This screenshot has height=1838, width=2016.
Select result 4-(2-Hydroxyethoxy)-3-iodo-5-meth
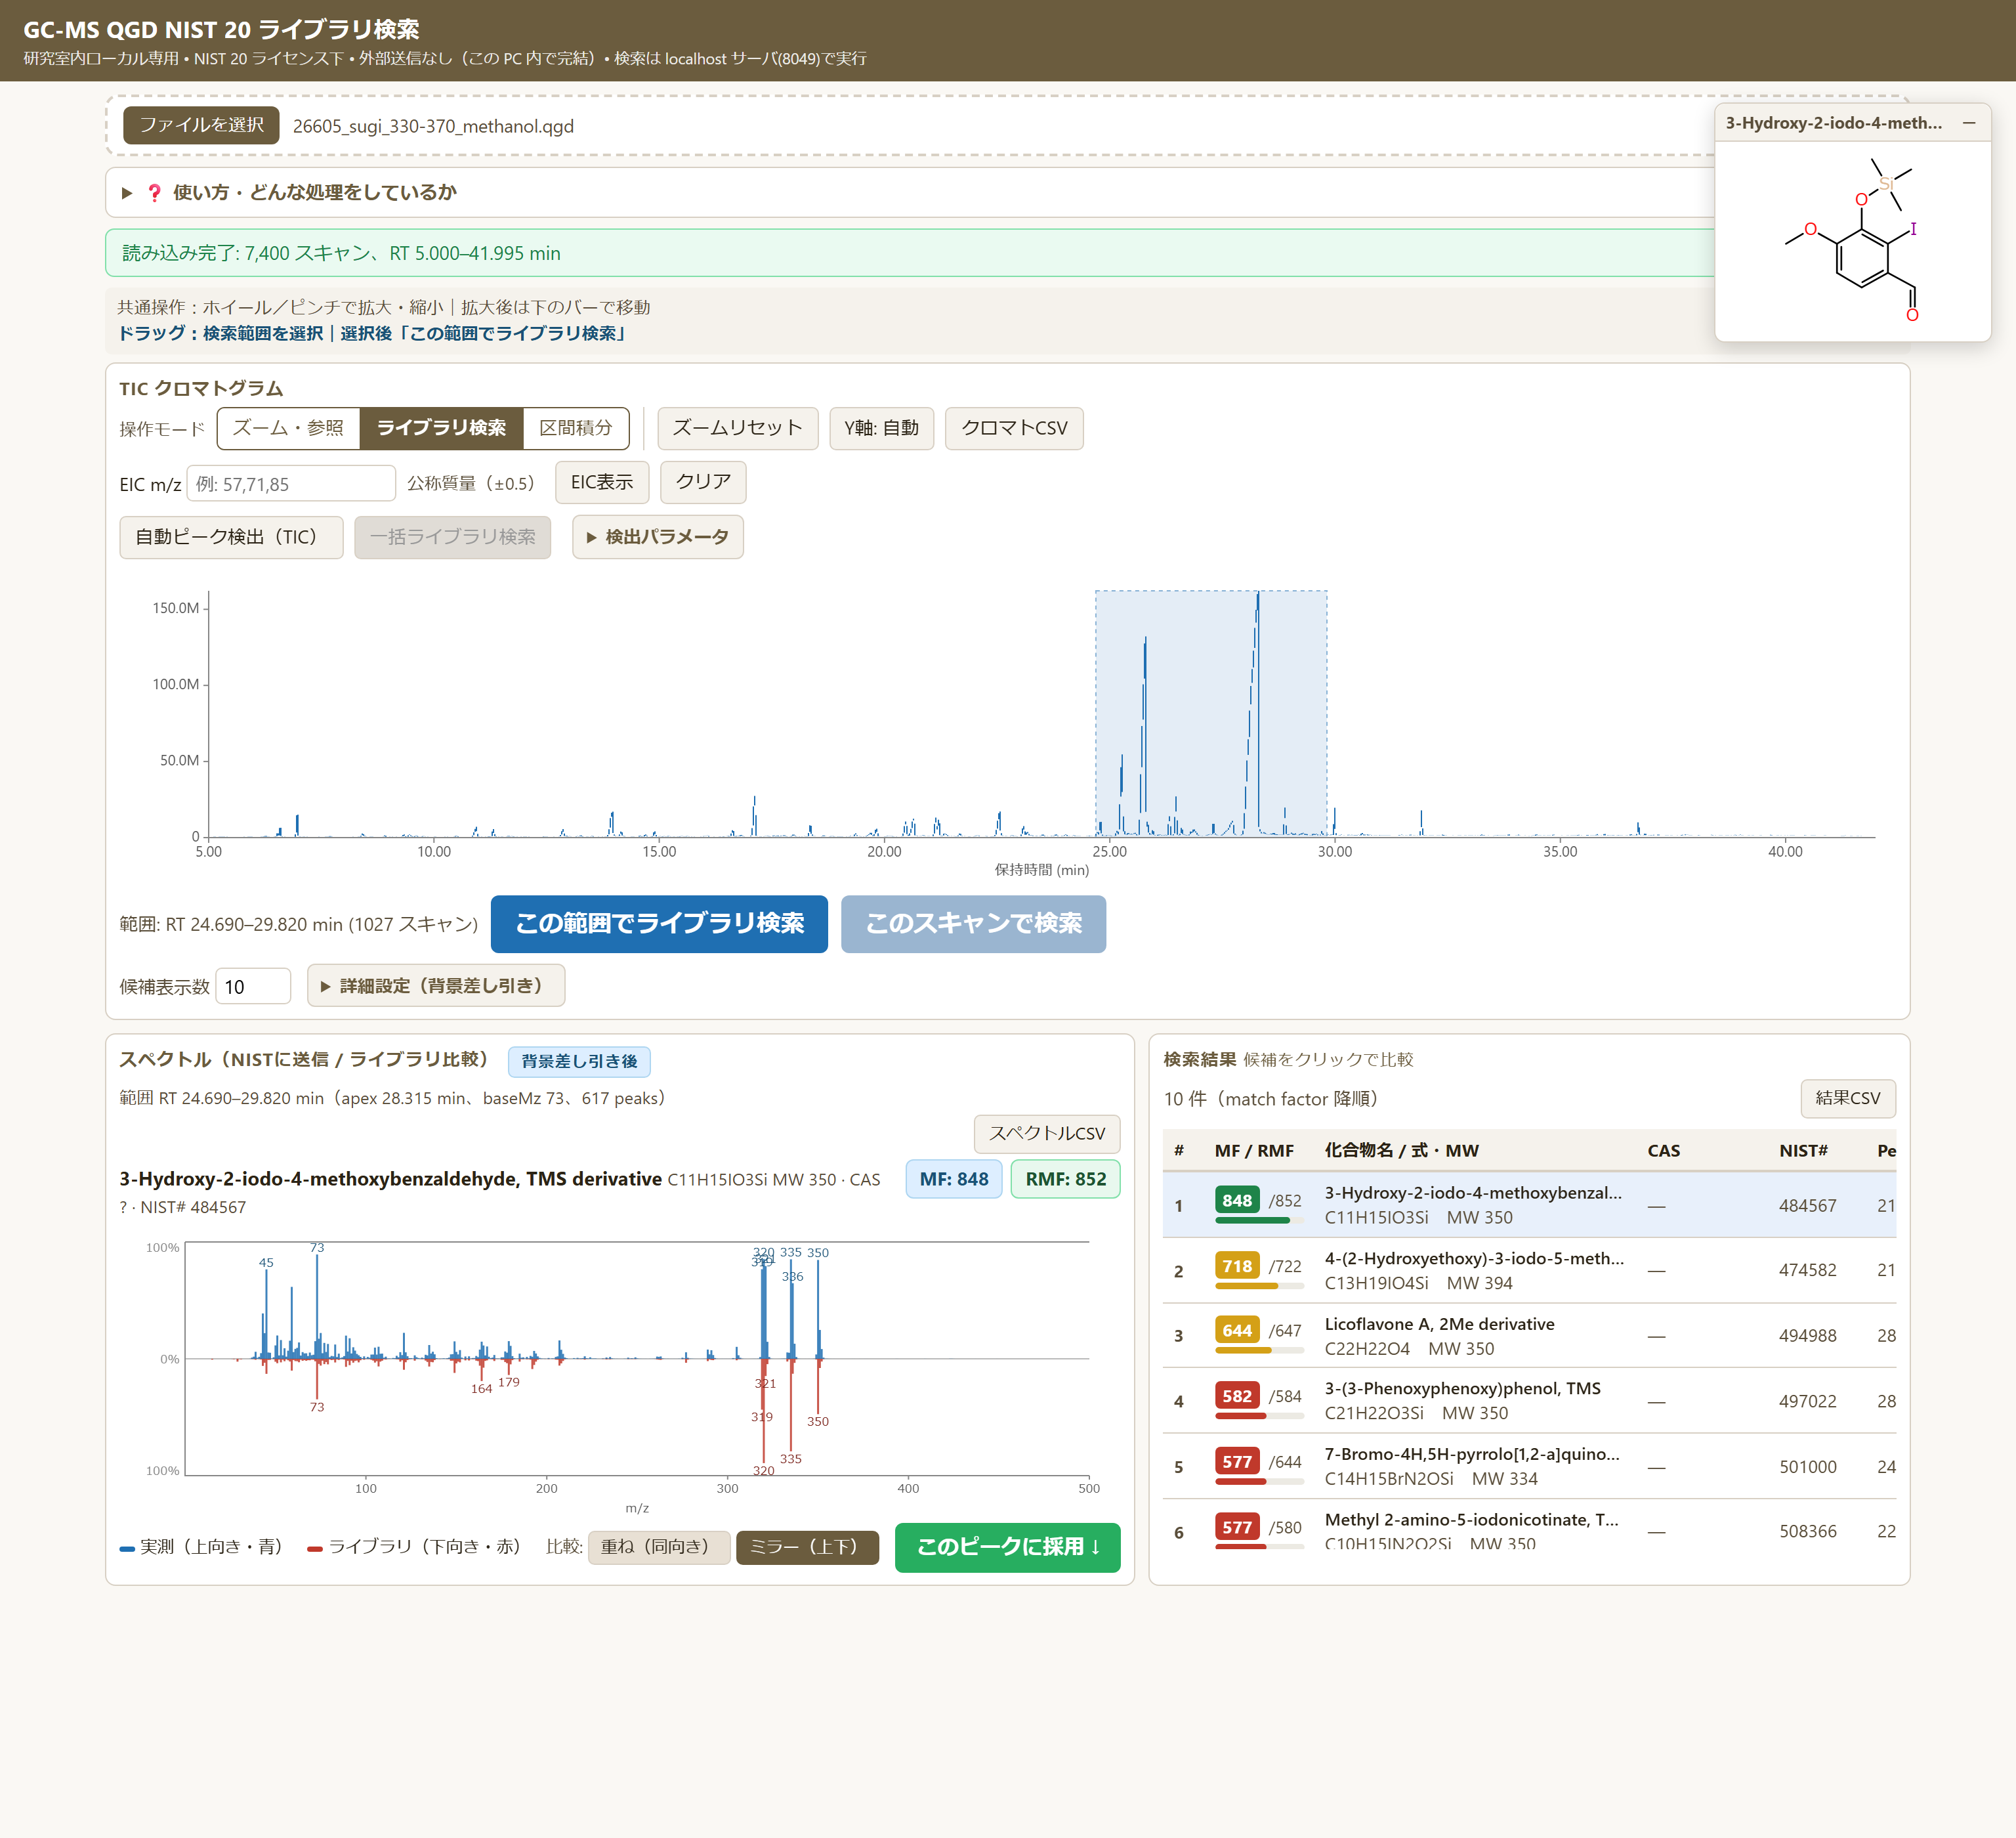pyautogui.click(x=1529, y=1270)
